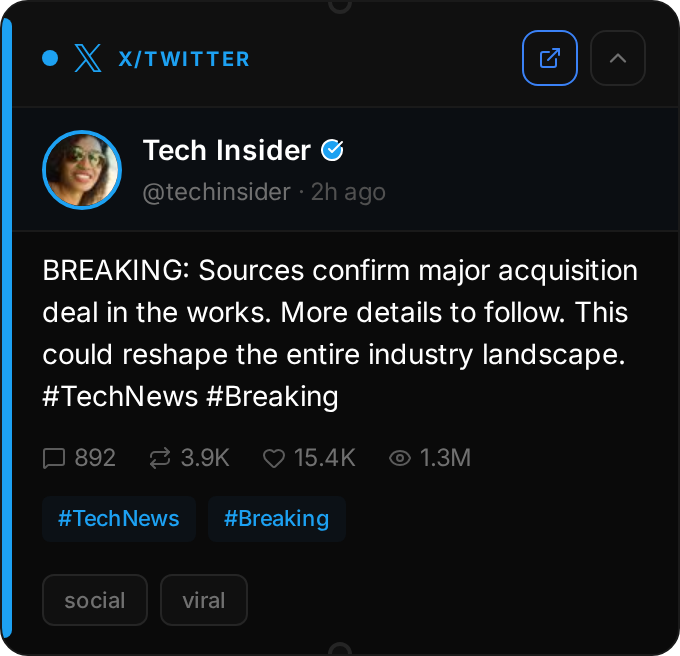Click the views eye icon
The height and width of the screenshot is (656, 680).
[400, 459]
